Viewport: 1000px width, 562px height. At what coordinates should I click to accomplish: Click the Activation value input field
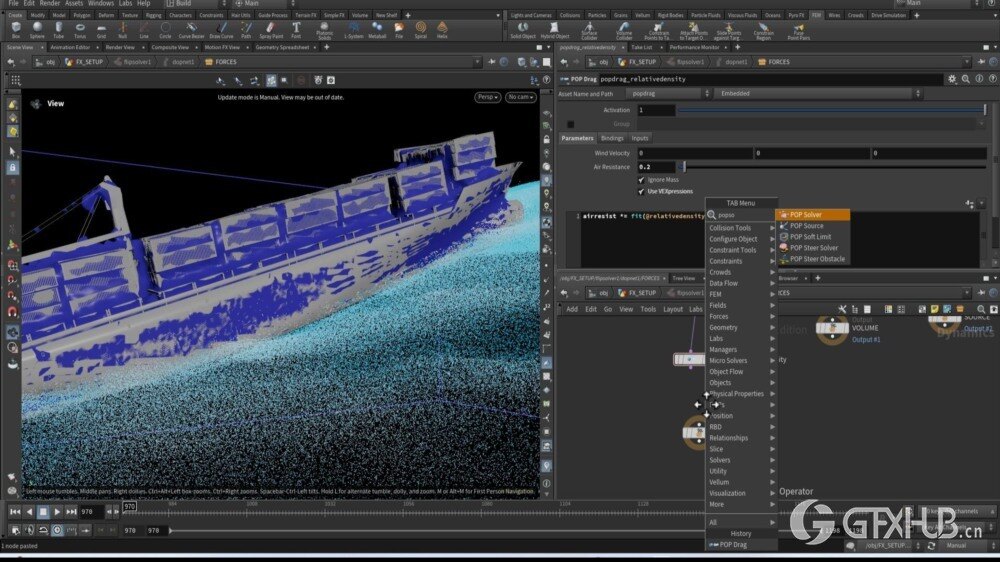[x=655, y=110]
